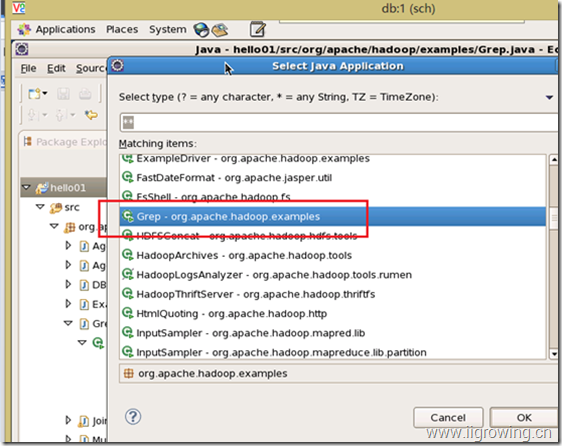The width and height of the screenshot is (562, 446).
Task: Select ExampleDriver - org.apache.hadoop.examples
Action: coord(333,158)
